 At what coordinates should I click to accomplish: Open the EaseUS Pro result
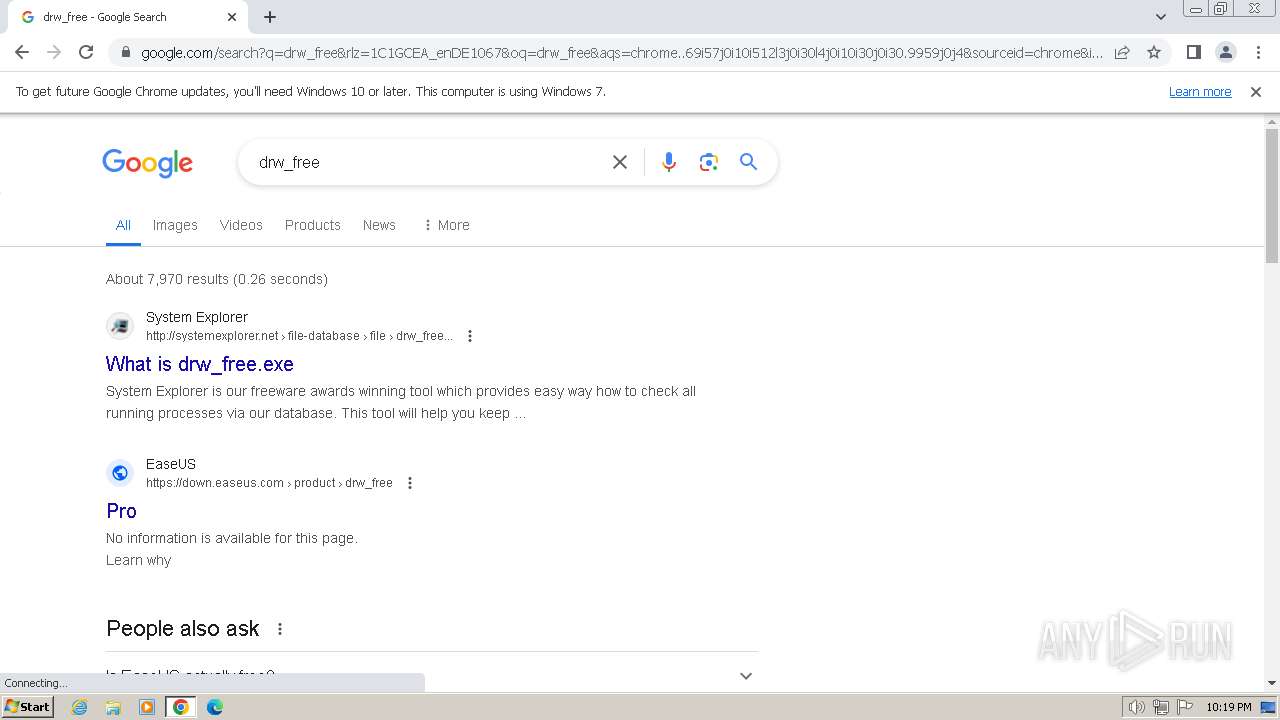coord(121,511)
